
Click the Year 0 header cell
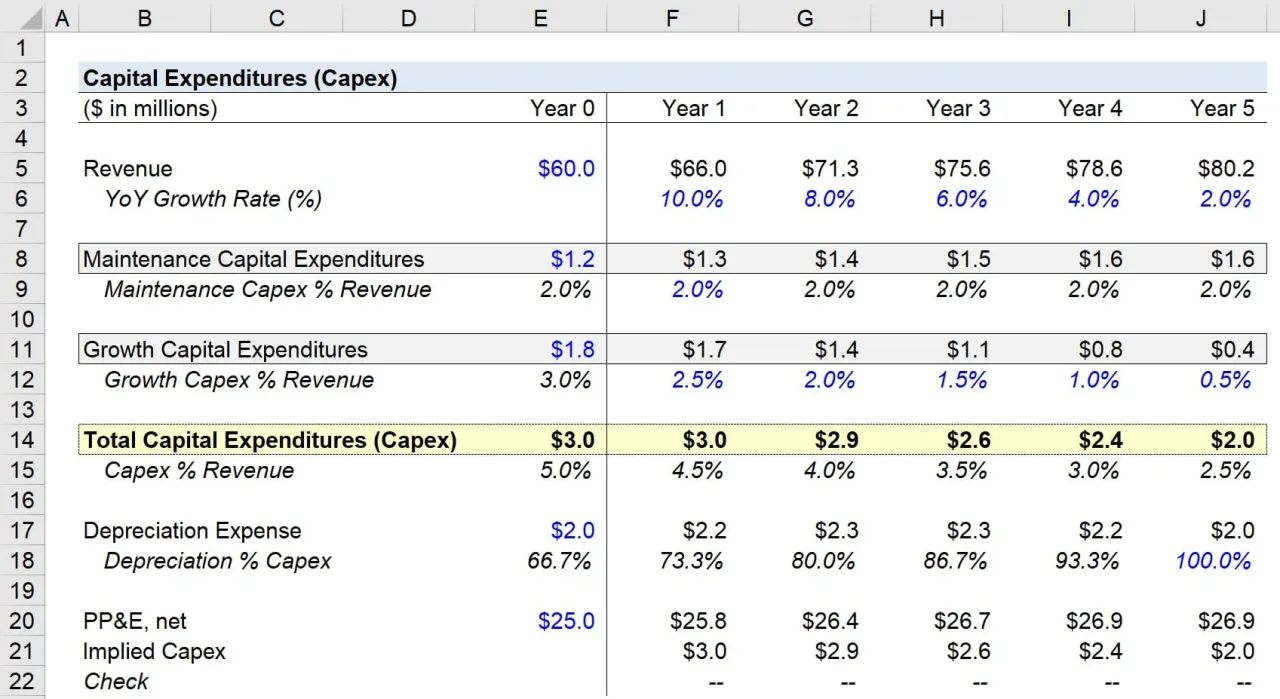pyautogui.click(x=562, y=108)
